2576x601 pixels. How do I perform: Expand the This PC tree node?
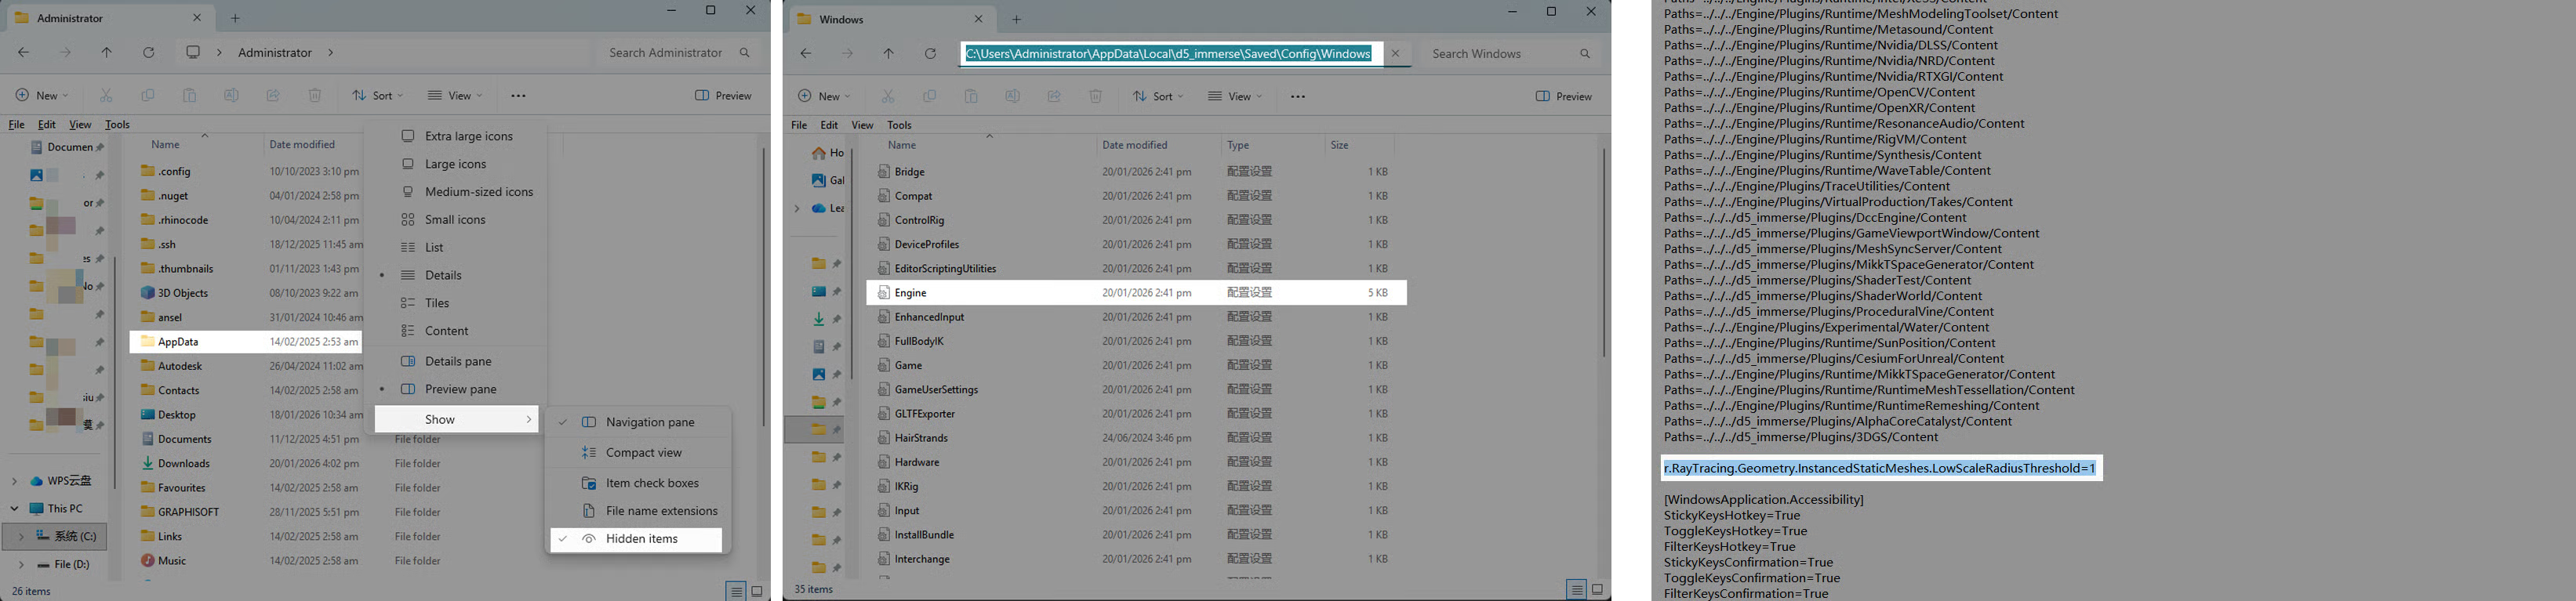[14, 508]
